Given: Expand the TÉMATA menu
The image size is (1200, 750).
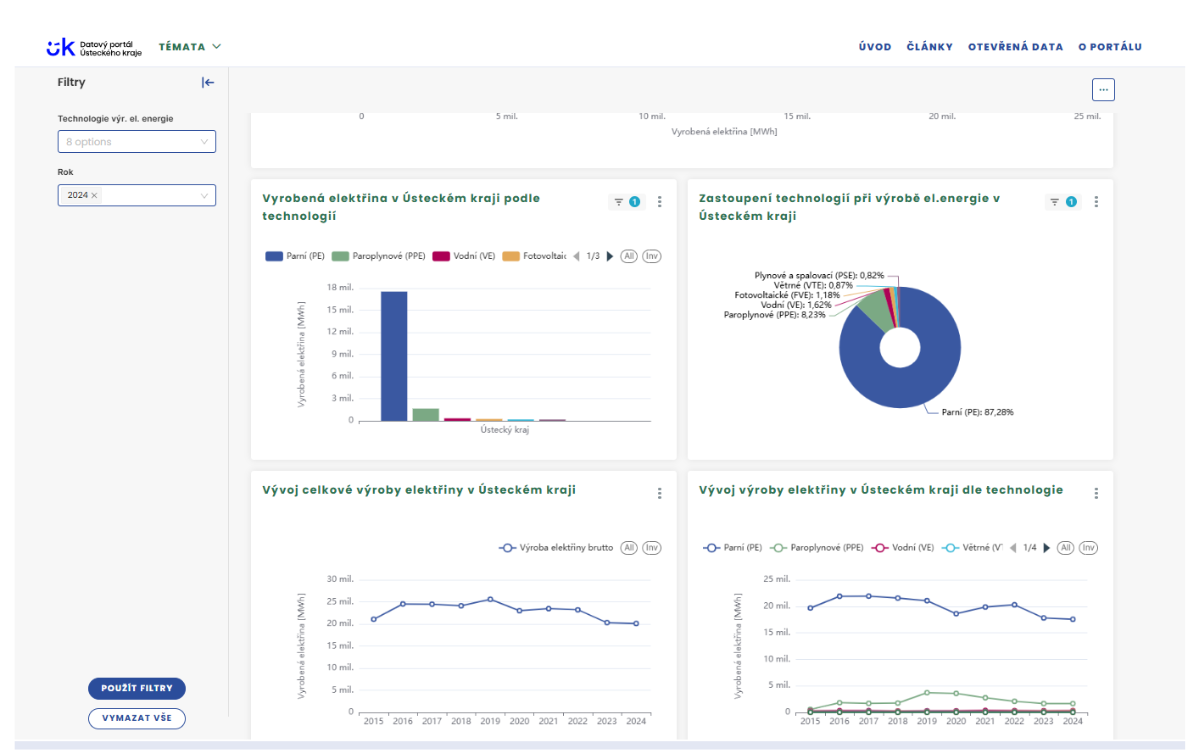Looking at the screenshot, I should point(190,47).
